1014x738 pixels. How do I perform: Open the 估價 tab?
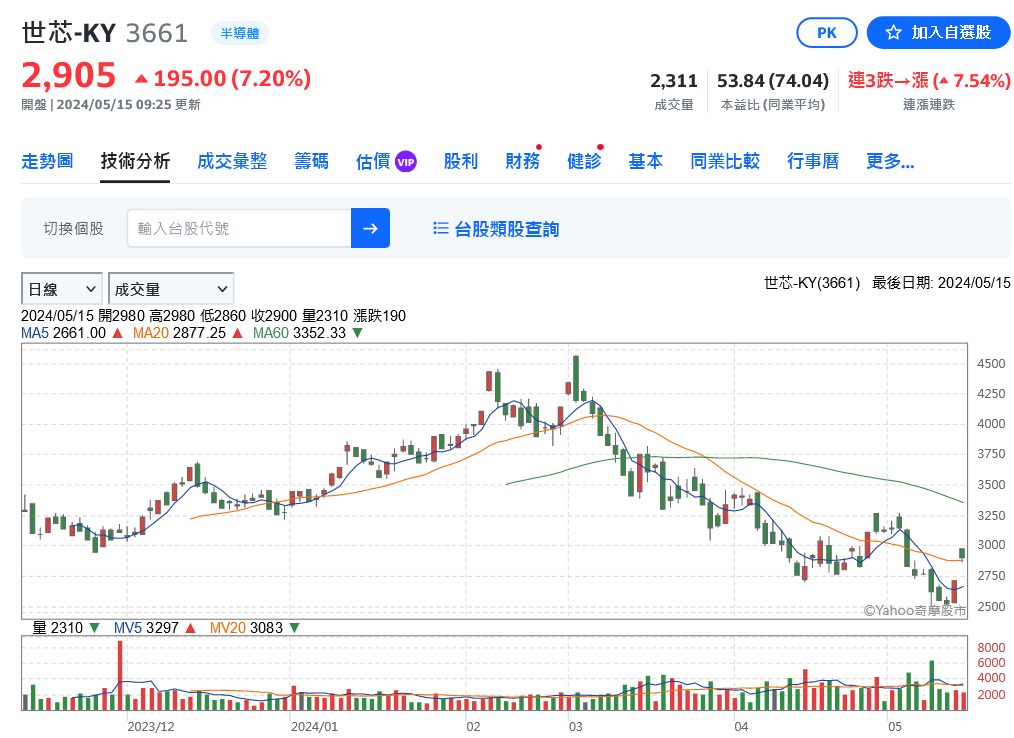pos(373,161)
